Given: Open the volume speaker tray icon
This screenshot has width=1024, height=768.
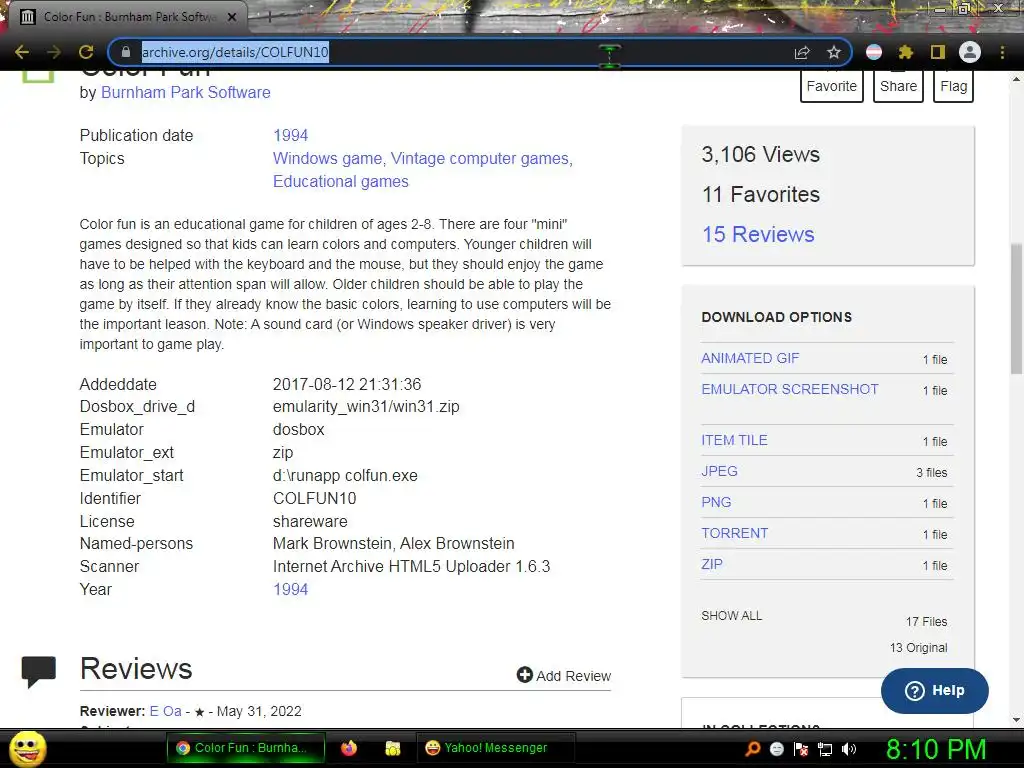Looking at the screenshot, I should 849,749.
